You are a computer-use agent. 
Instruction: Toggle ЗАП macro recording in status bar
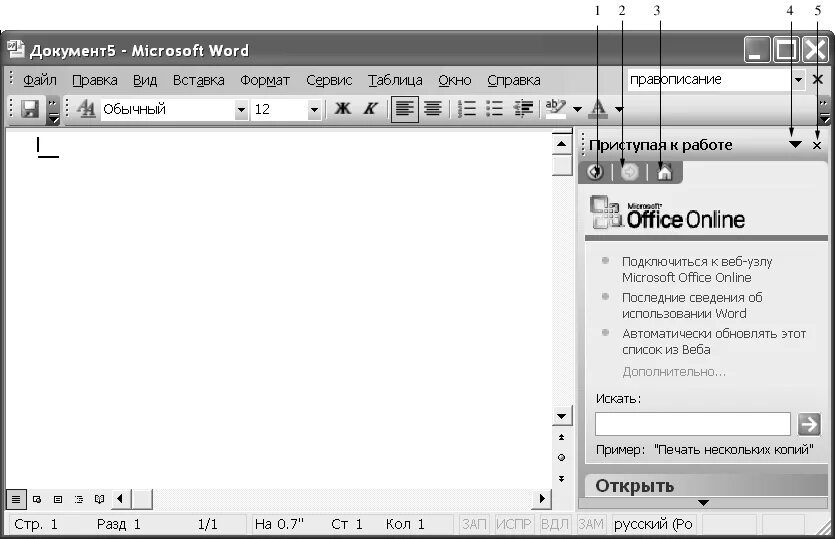click(474, 525)
